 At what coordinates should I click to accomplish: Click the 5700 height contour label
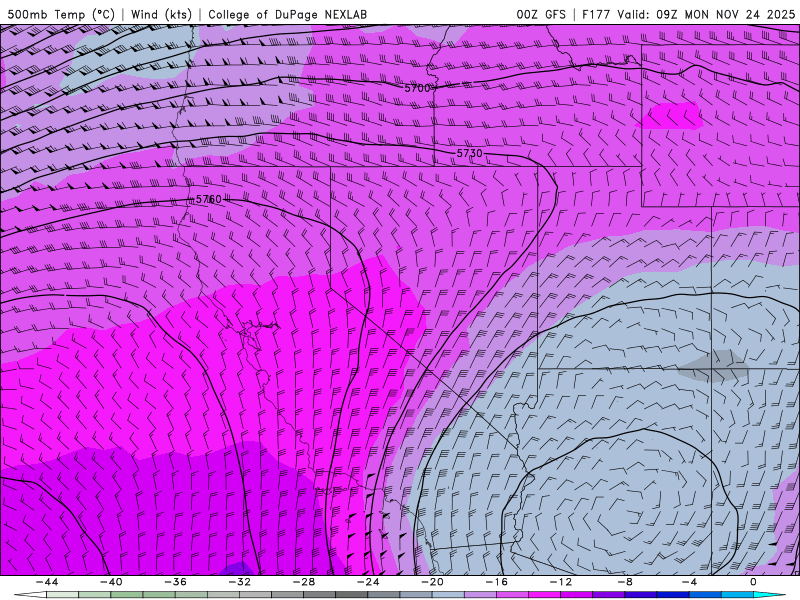click(417, 88)
